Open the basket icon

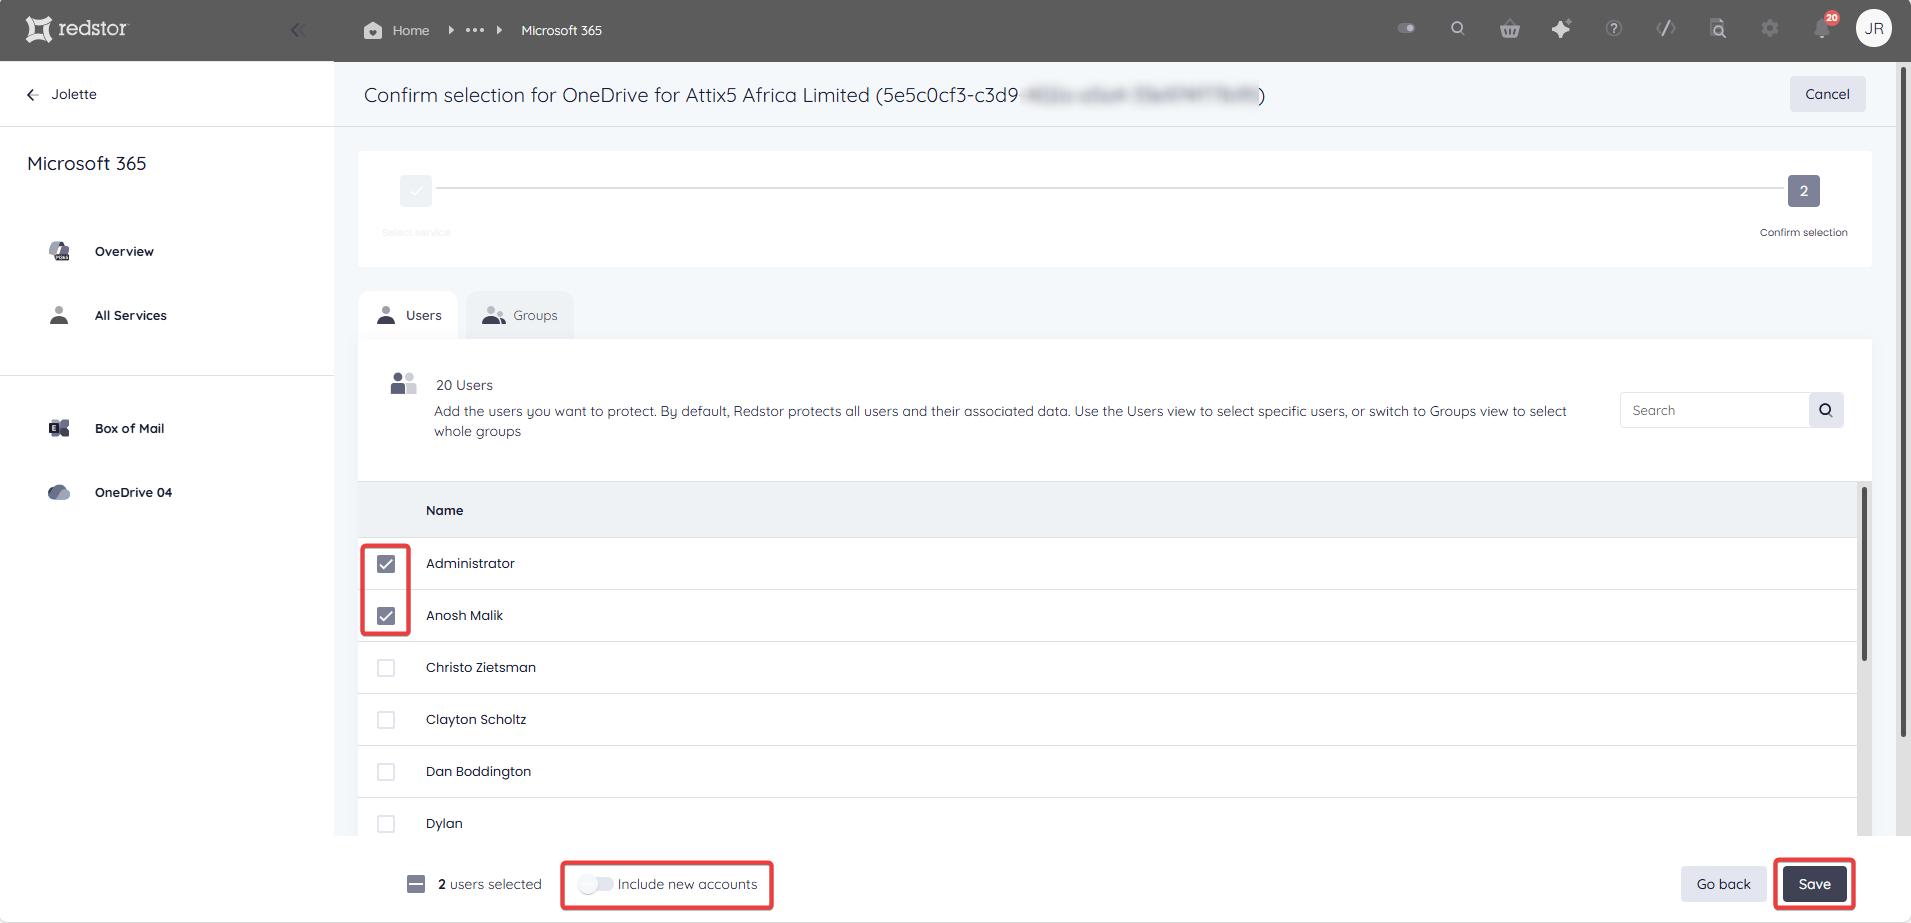click(x=1510, y=29)
